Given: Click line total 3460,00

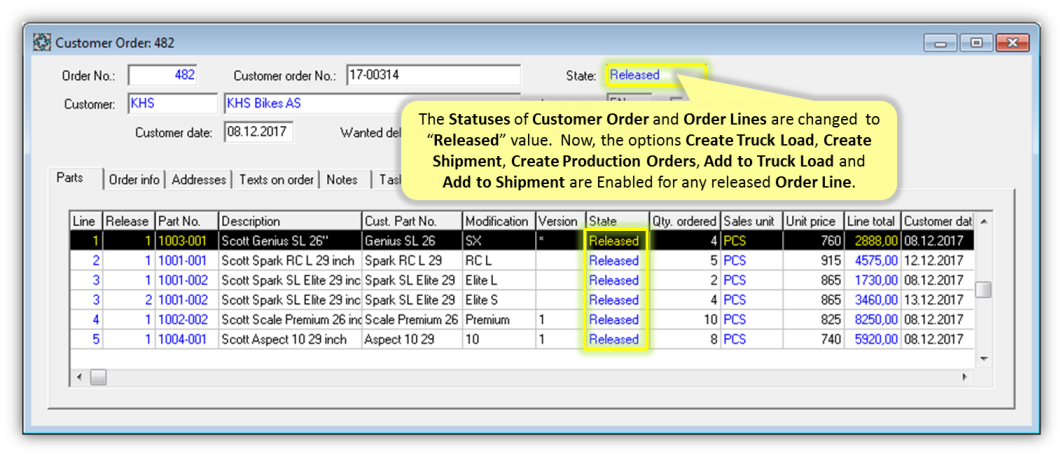Looking at the screenshot, I should click(x=872, y=300).
